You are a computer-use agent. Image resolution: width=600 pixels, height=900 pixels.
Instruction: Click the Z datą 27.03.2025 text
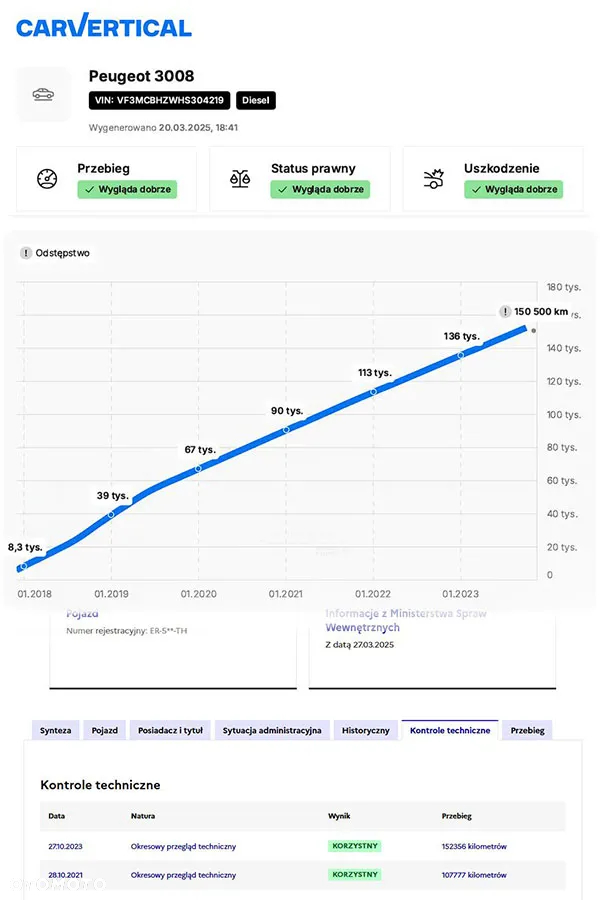click(359, 645)
